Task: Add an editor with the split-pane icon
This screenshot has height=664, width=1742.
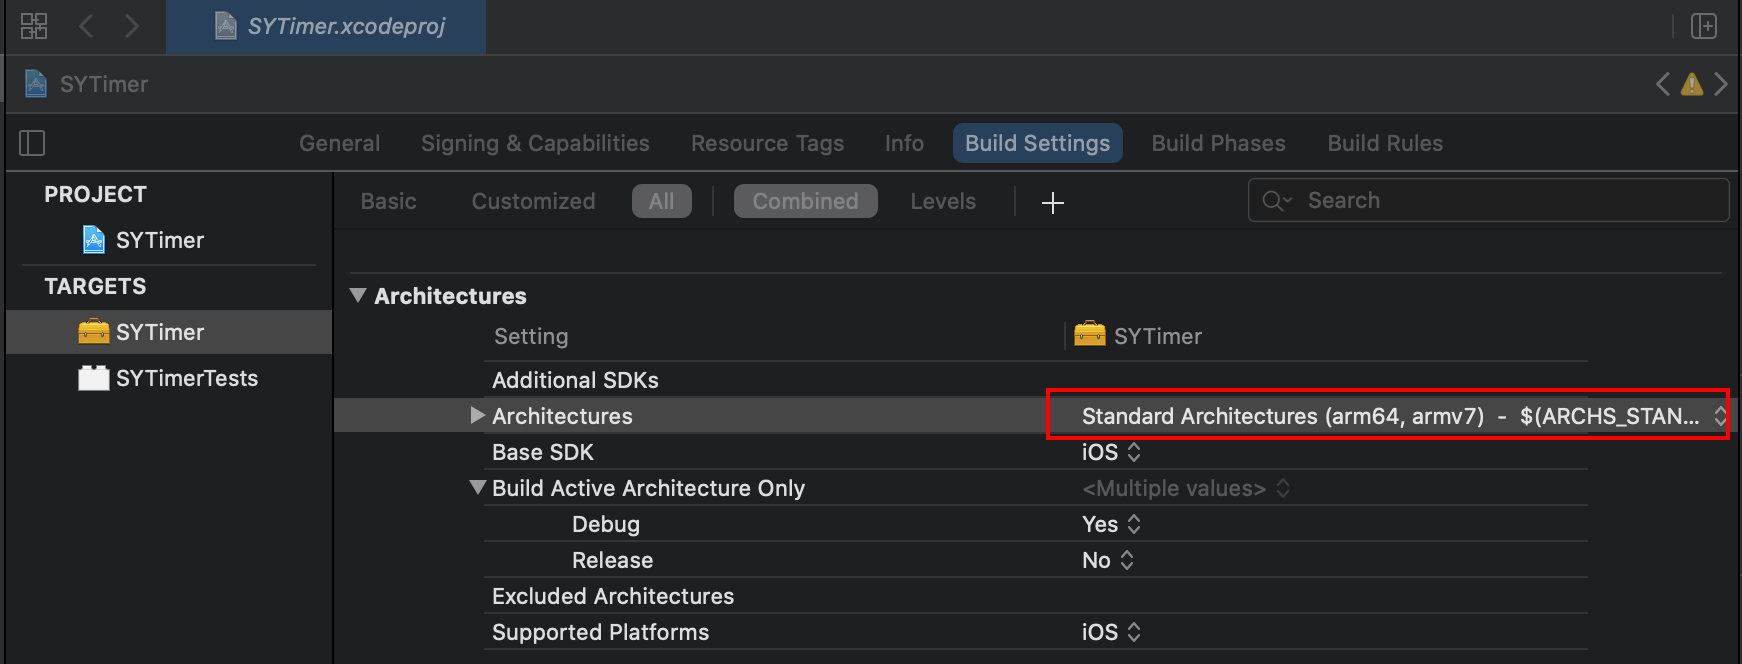Action: [1704, 26]
